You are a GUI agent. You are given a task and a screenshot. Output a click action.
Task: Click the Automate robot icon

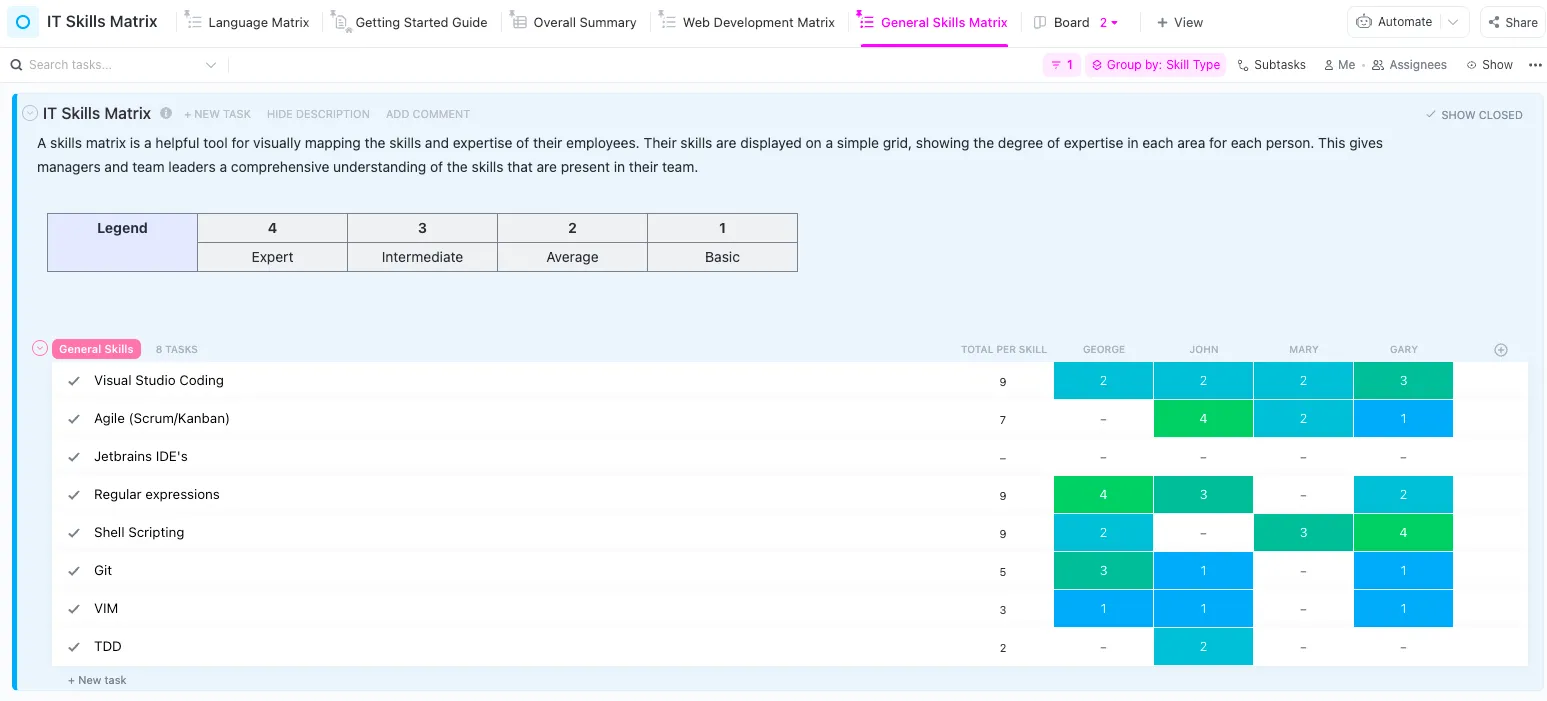coord(1364,22)
